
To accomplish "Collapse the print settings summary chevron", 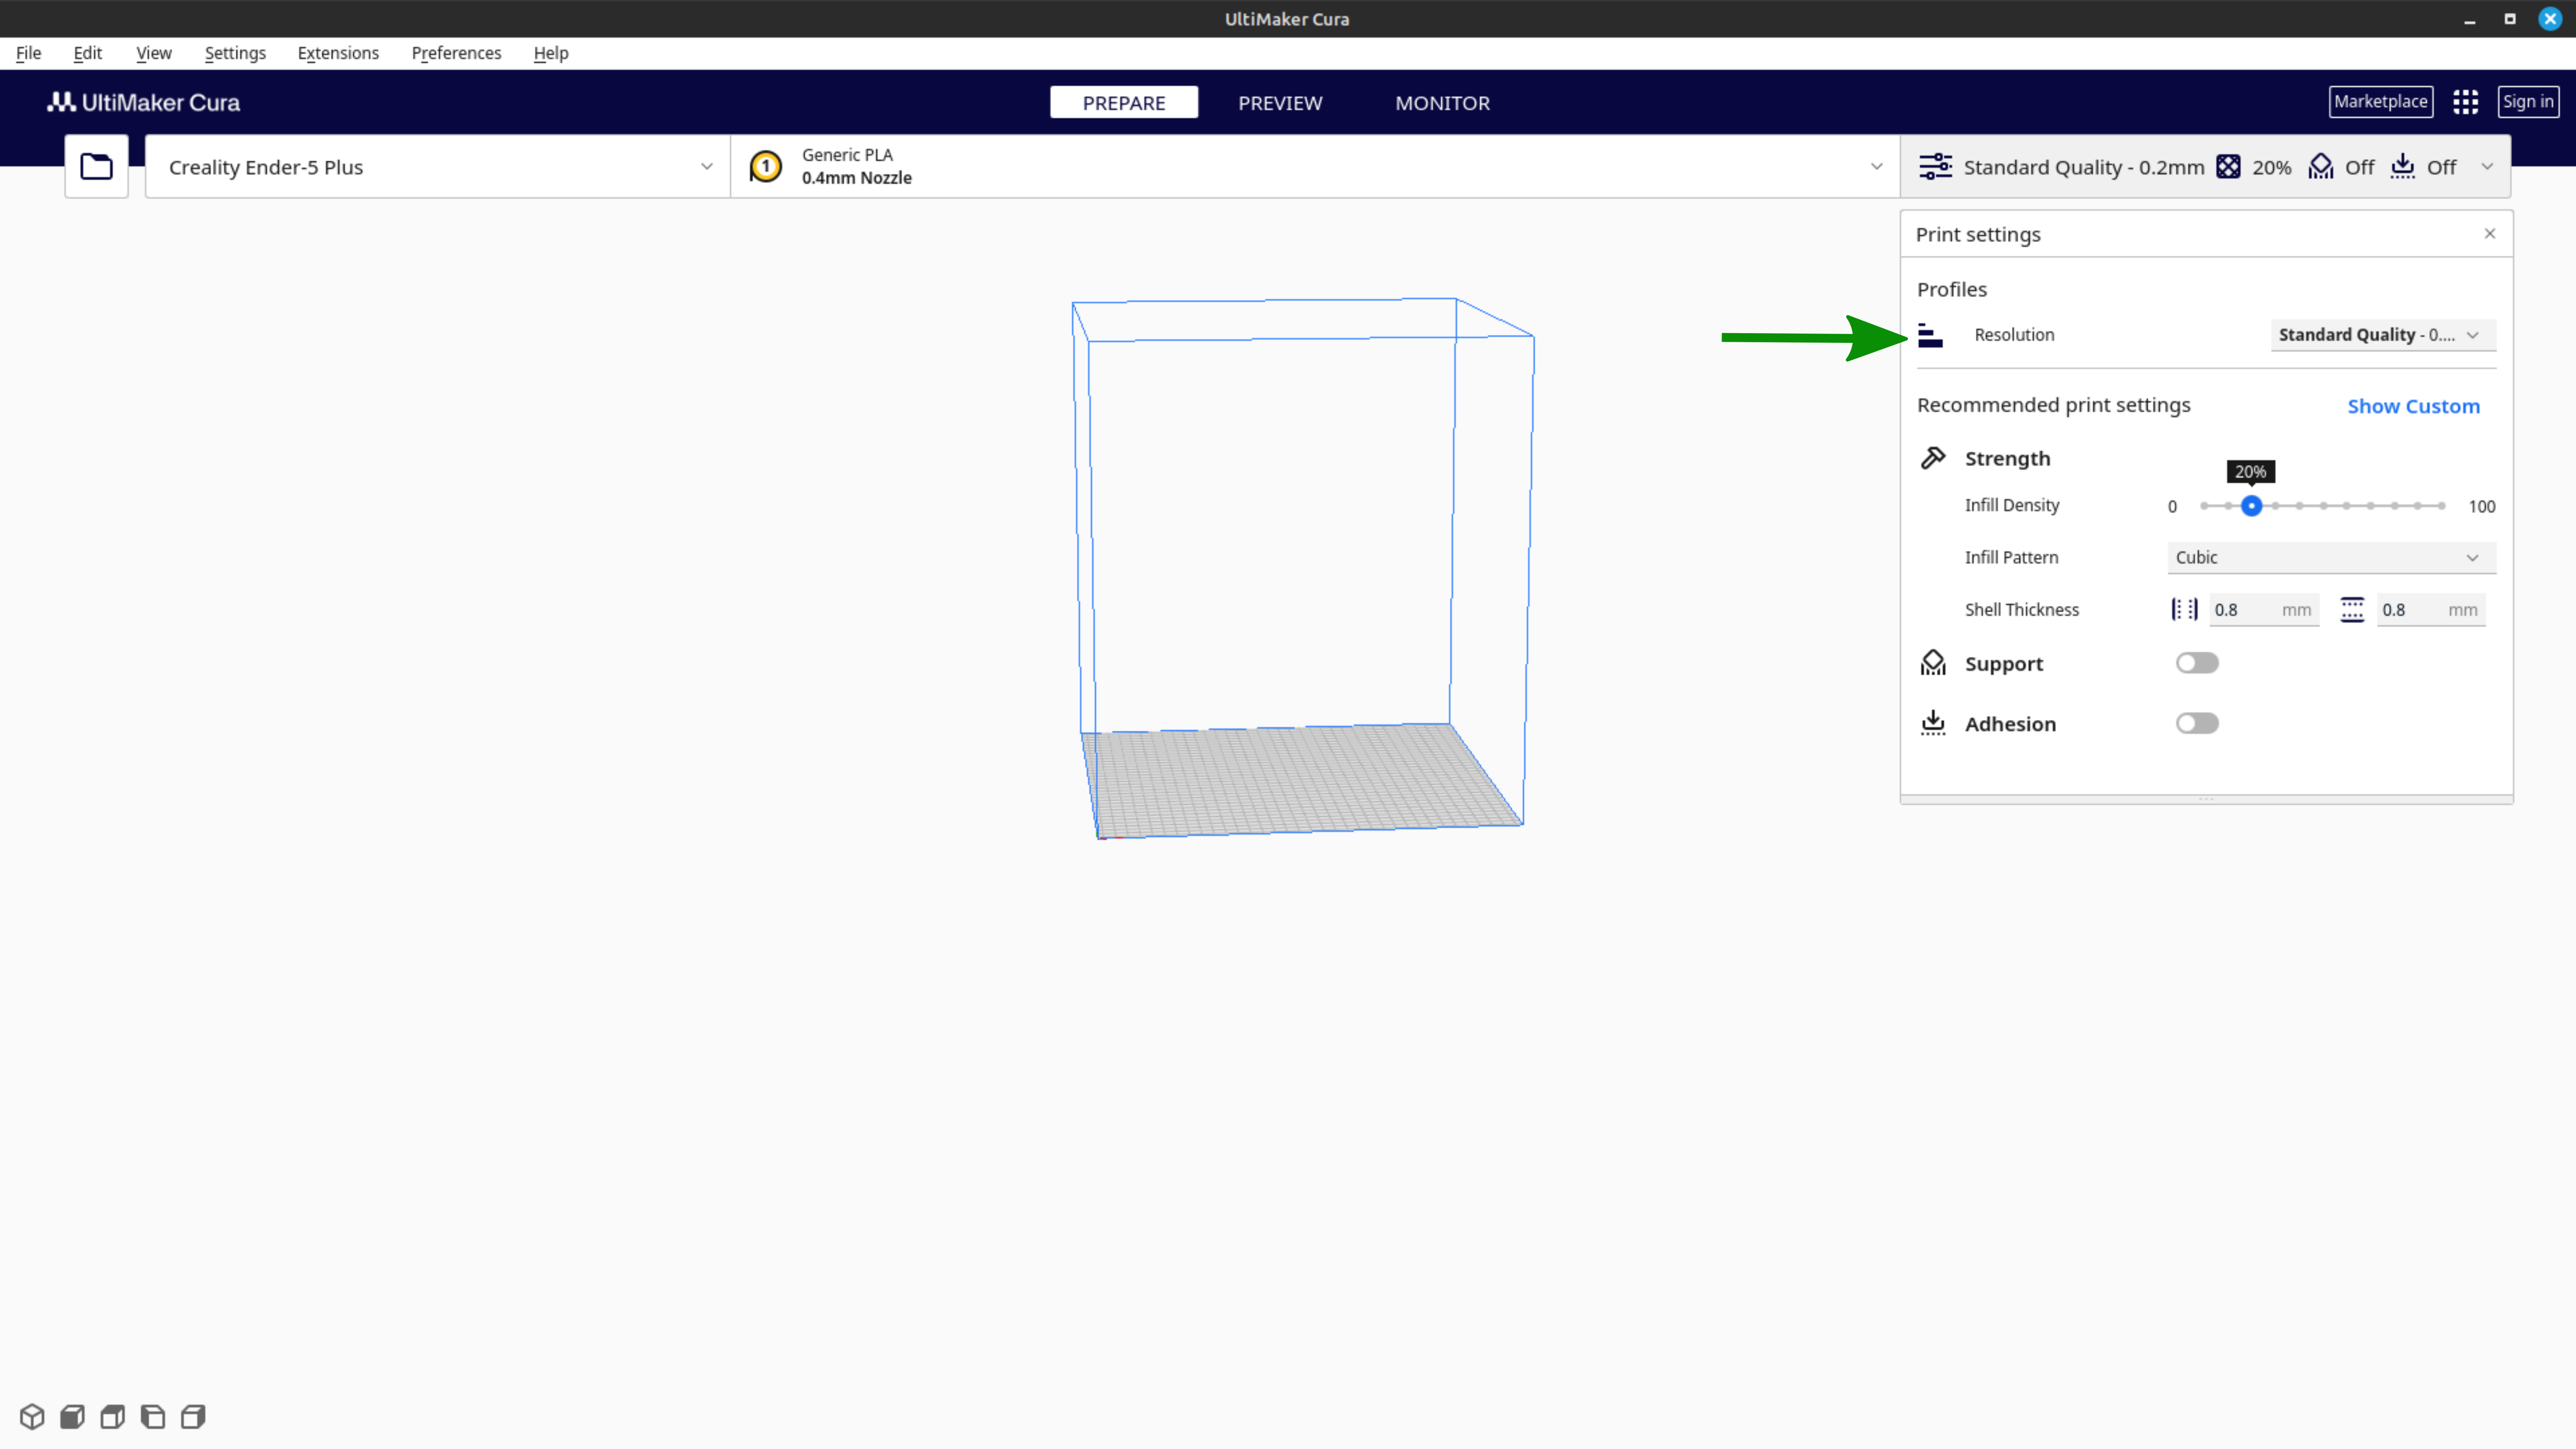I will coord(2487,167).
